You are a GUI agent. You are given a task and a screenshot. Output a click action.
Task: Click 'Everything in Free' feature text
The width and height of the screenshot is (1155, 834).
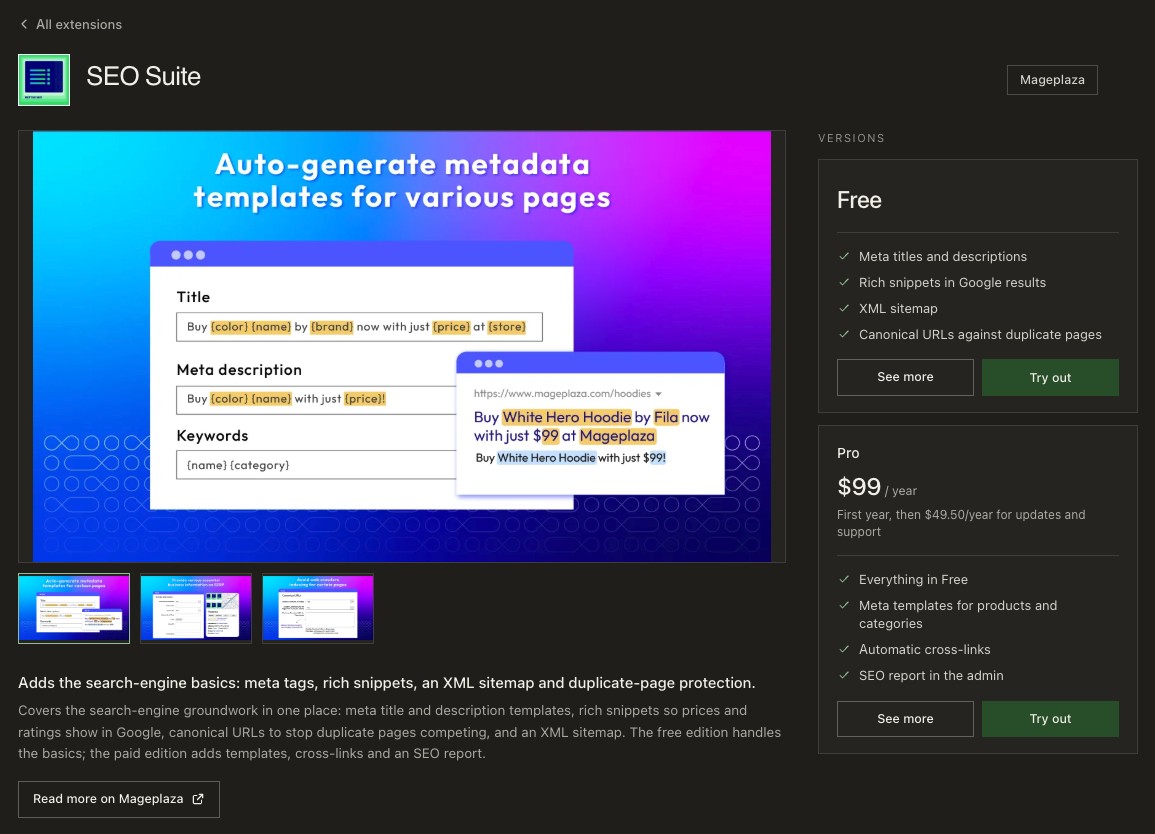coord(913,580)
